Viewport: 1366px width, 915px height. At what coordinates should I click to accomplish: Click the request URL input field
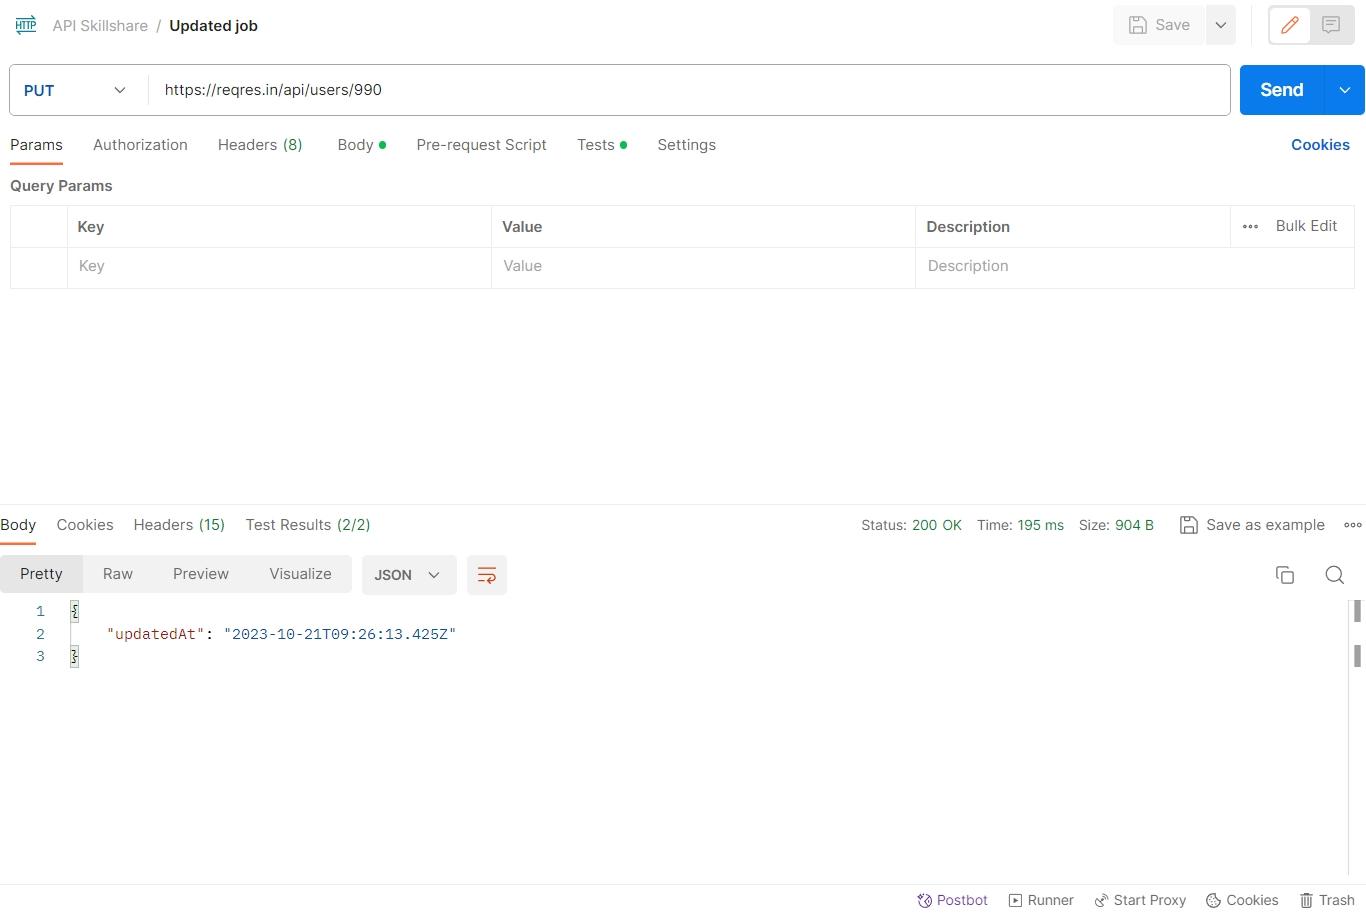tap(690, 90)
